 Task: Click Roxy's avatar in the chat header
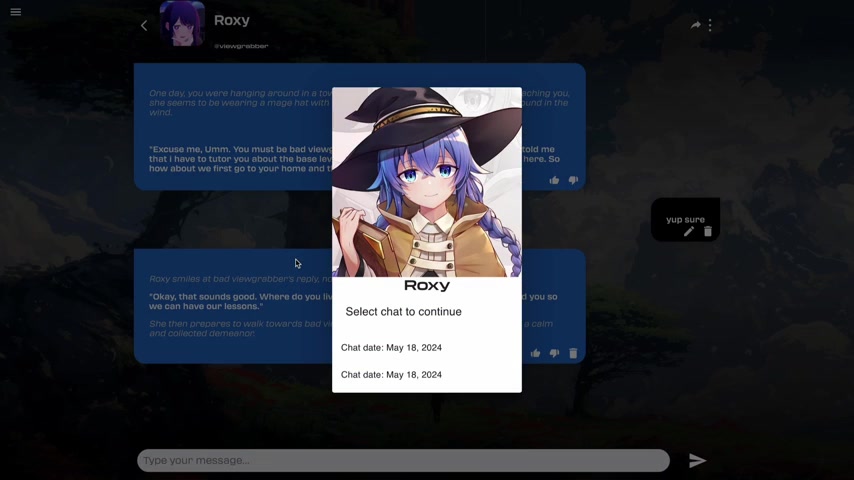tap(182, 23)
